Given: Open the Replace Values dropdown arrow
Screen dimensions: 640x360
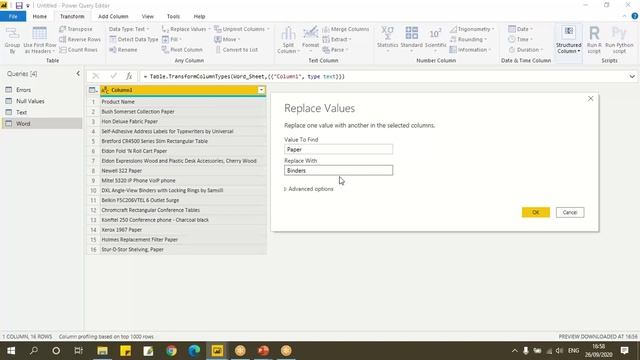Looking at the screenshot, I should 209,29.
